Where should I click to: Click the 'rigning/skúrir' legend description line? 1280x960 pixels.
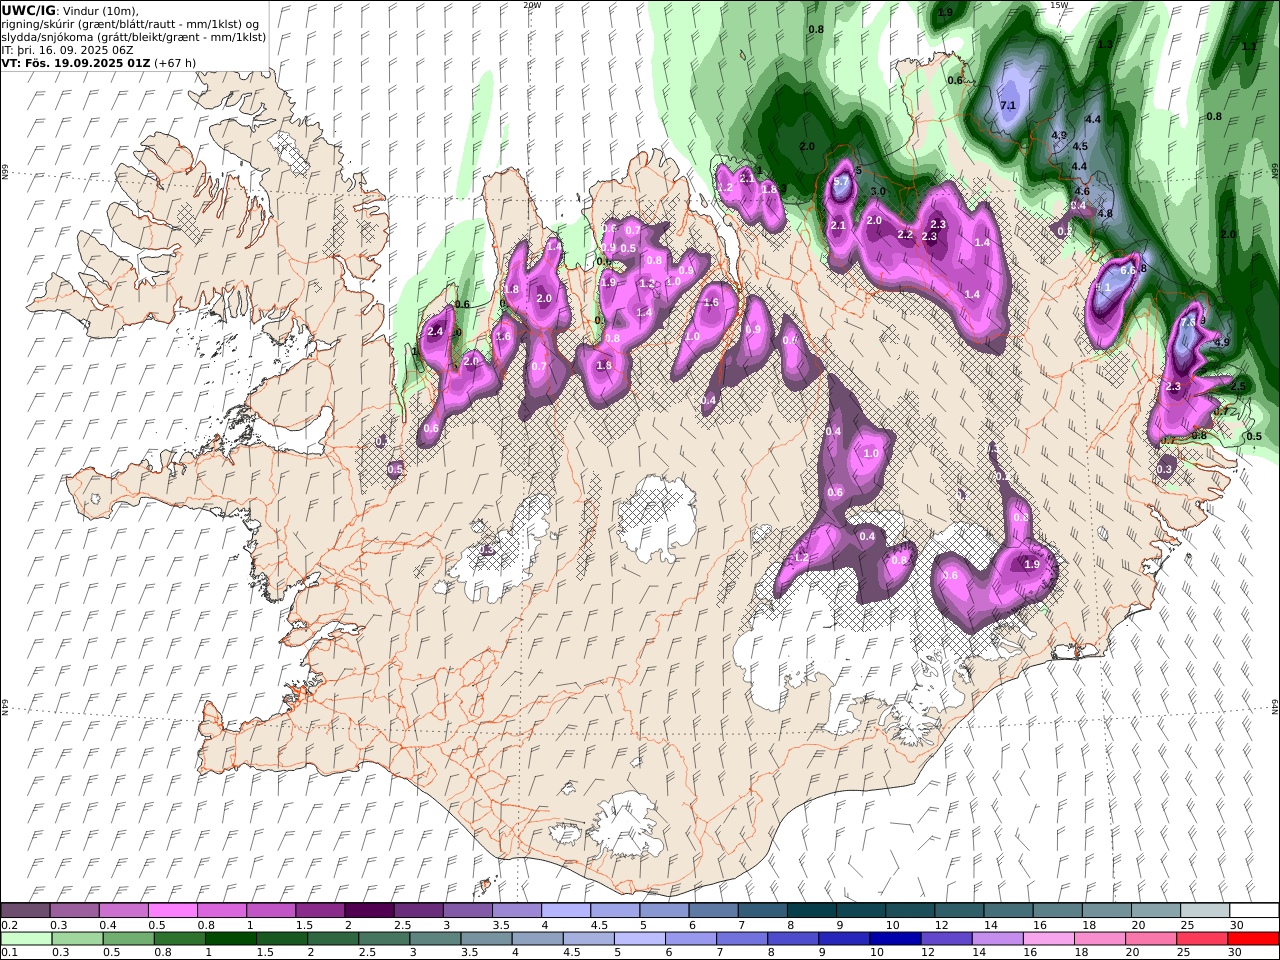click(x=131, y=24)
